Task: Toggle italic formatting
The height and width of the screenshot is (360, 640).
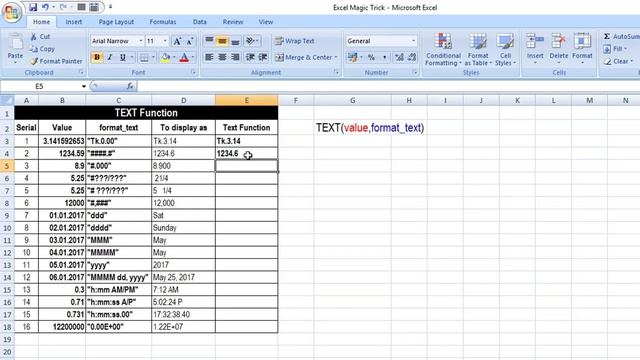Action: [110, 58]
